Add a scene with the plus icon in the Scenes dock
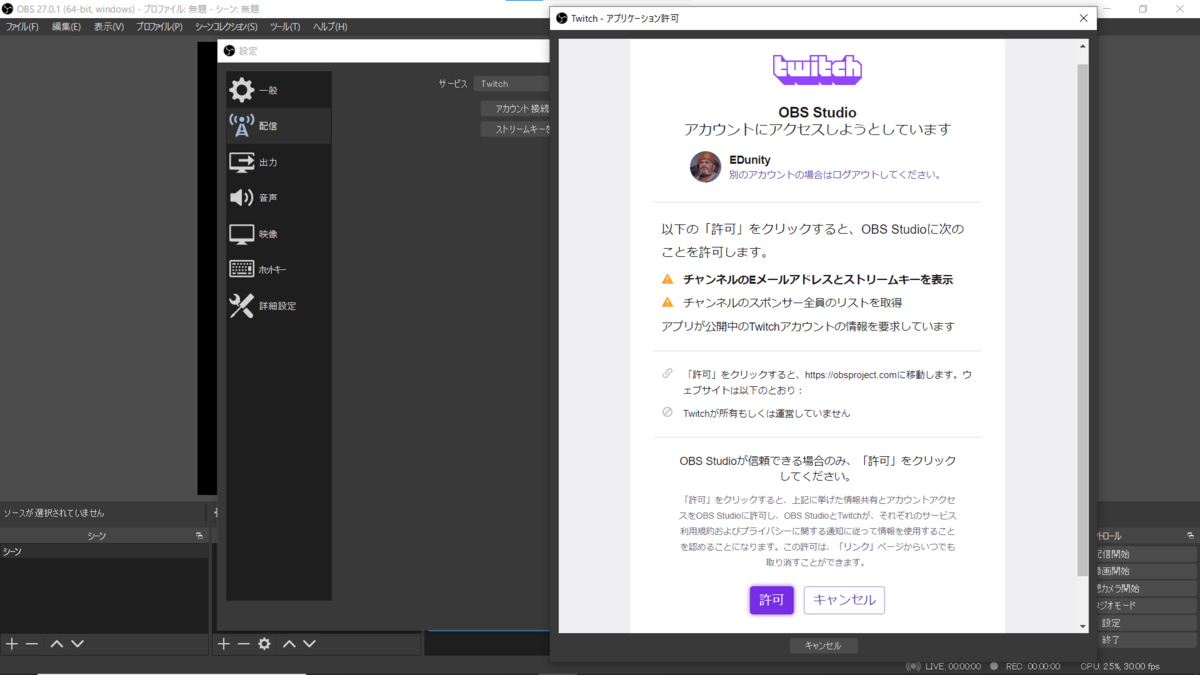This screenshot has height=675, width=1200. [x=12, y=644]
